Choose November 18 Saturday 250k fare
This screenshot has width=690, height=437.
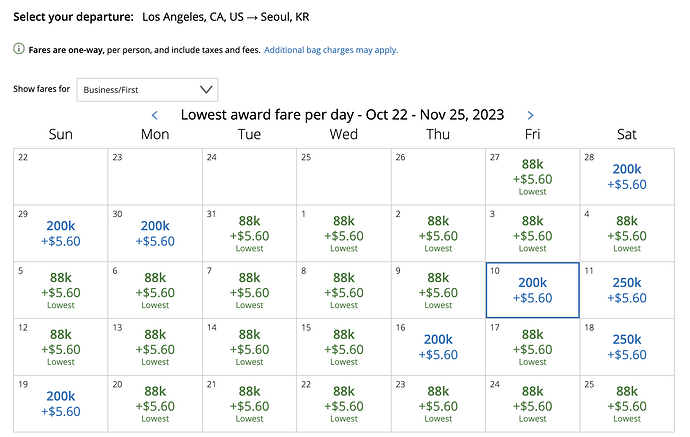pyautogui.click(x=627, y=347)
